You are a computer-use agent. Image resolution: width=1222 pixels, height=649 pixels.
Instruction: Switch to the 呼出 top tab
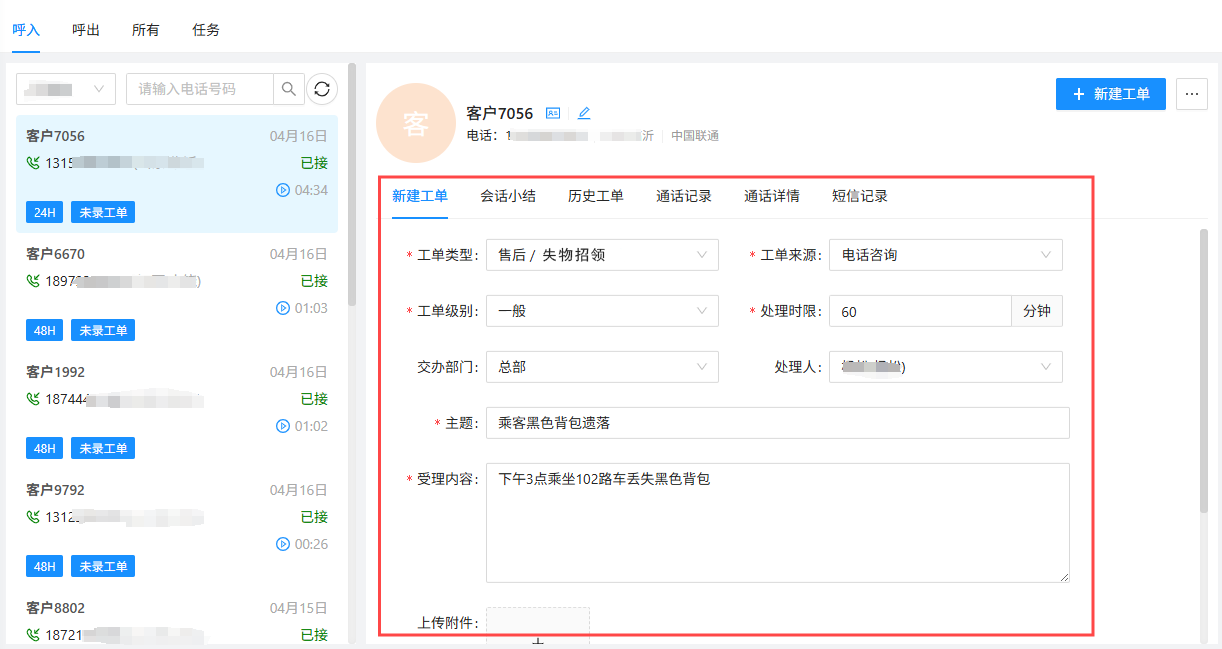pyautogui.click(x=86, y=30)
